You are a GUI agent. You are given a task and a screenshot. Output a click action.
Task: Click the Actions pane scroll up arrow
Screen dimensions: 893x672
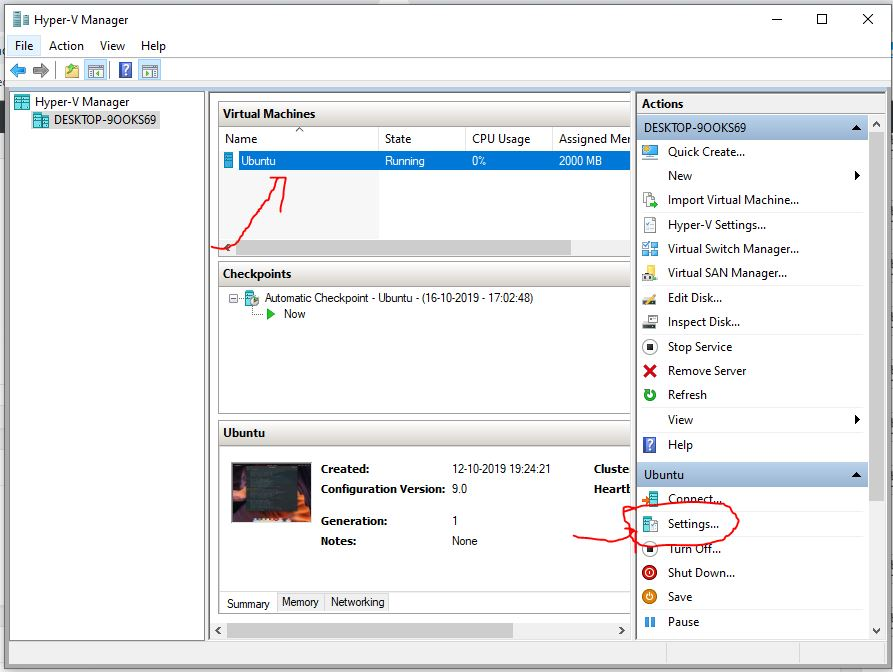coord(876,124)
